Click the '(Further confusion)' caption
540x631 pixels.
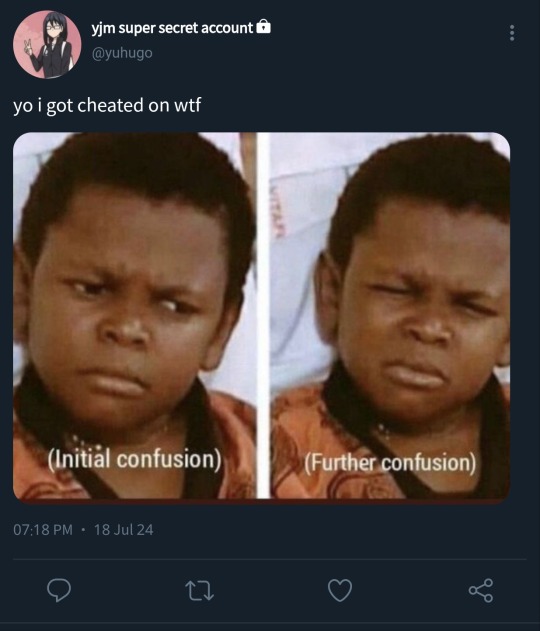pos(390,463)
